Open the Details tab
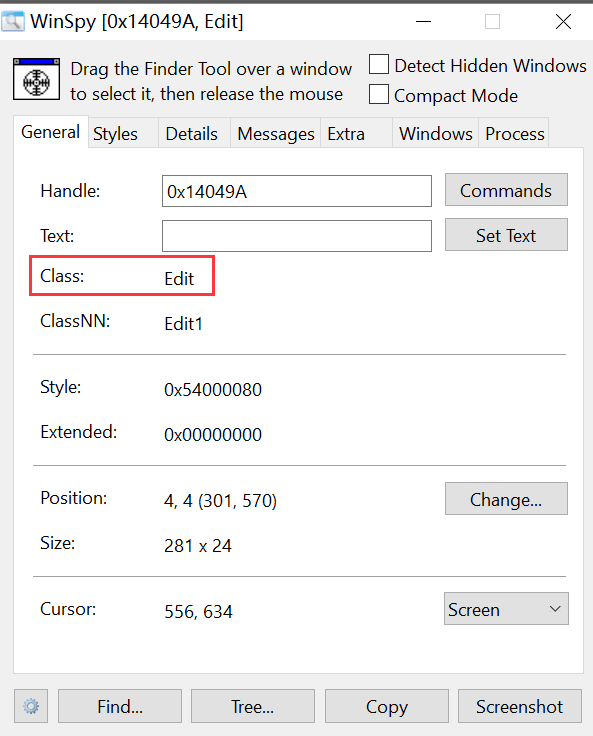This screenshot has height=736, width=593. point(194,134)
